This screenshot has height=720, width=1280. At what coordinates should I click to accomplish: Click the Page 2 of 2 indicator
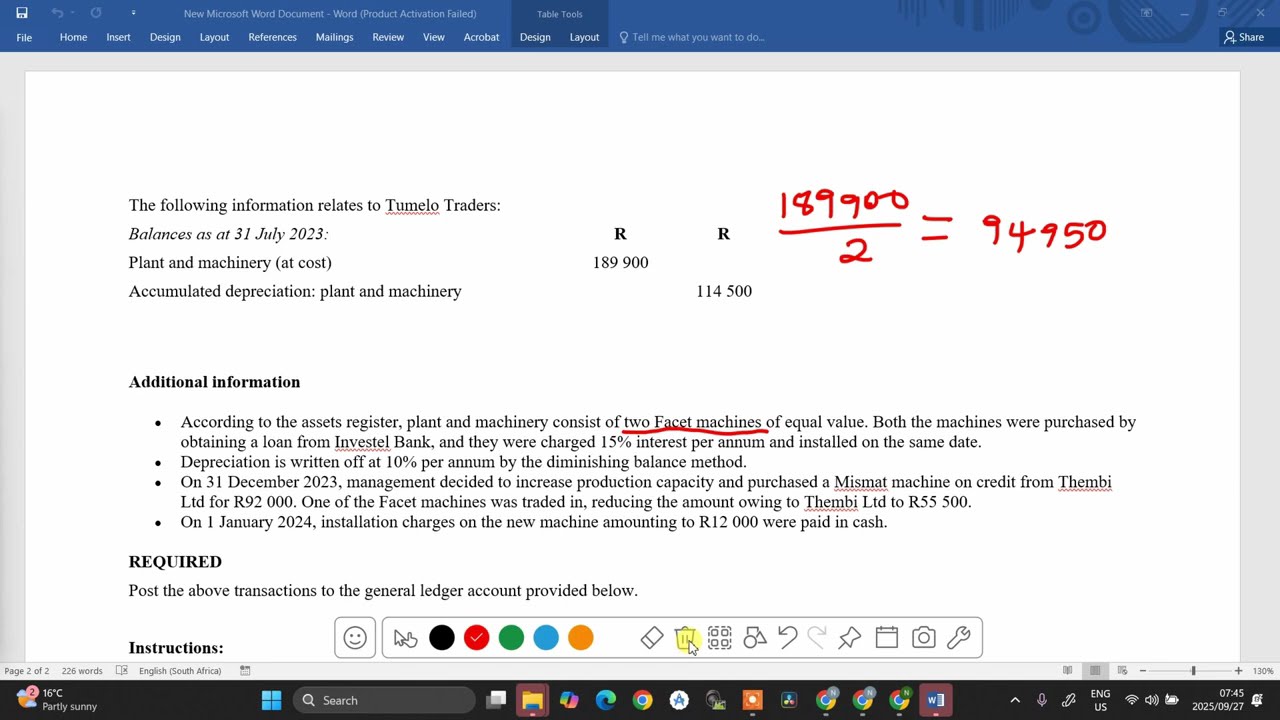27,671
